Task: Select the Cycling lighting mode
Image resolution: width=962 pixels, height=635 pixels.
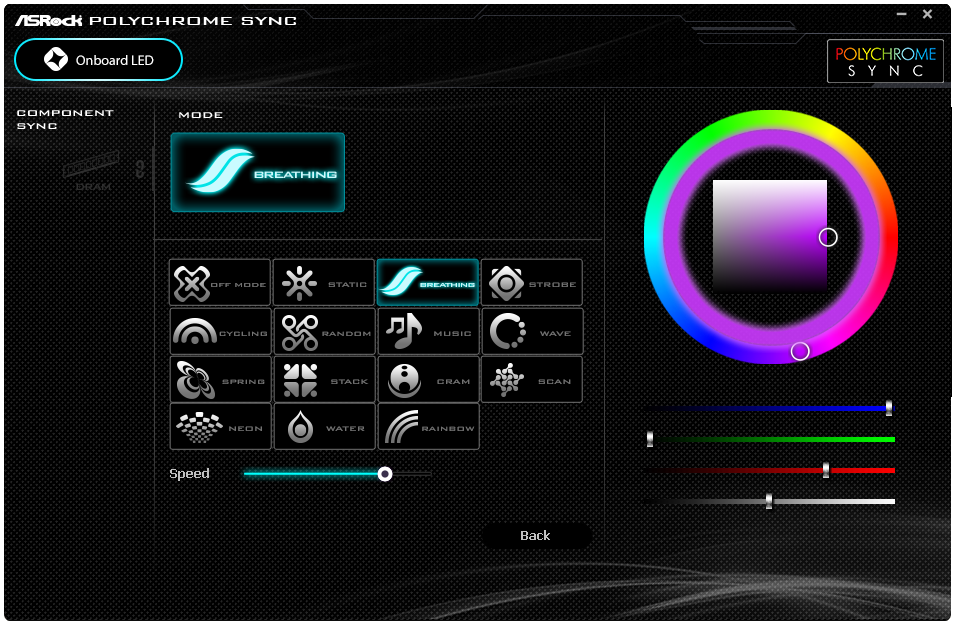Action: pyautogui.click(x=220, y=332)
